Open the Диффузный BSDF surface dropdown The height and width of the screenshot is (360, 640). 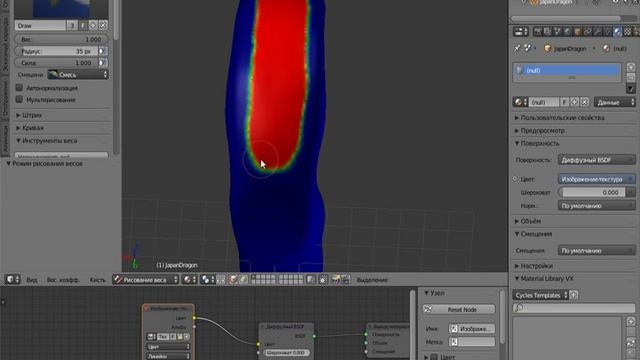point(596,160)
